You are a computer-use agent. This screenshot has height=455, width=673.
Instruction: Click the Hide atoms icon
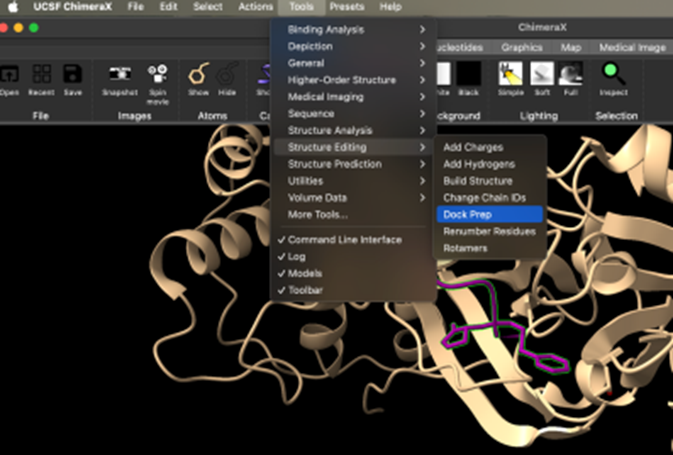(227, 73)
